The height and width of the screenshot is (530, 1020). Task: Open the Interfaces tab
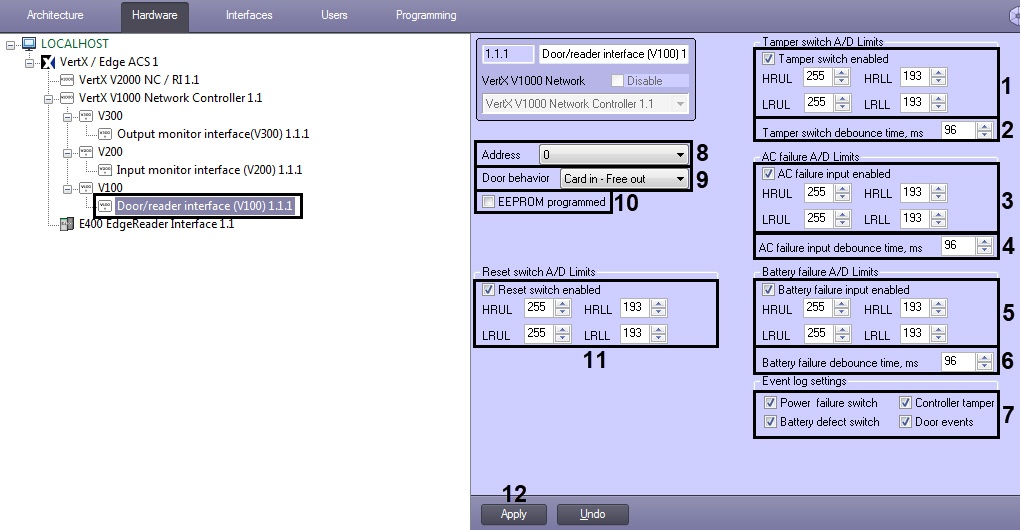point(249,15)
